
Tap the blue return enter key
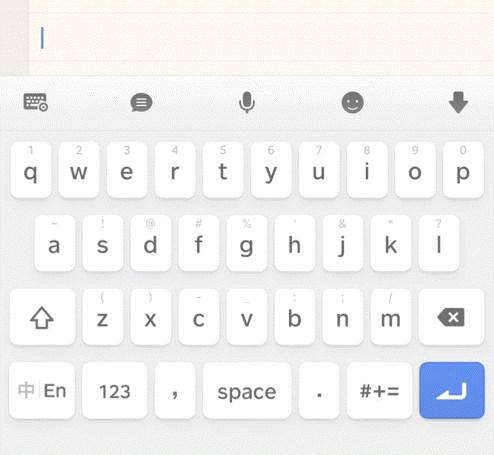pyautogui.click(x=452, y=390)
